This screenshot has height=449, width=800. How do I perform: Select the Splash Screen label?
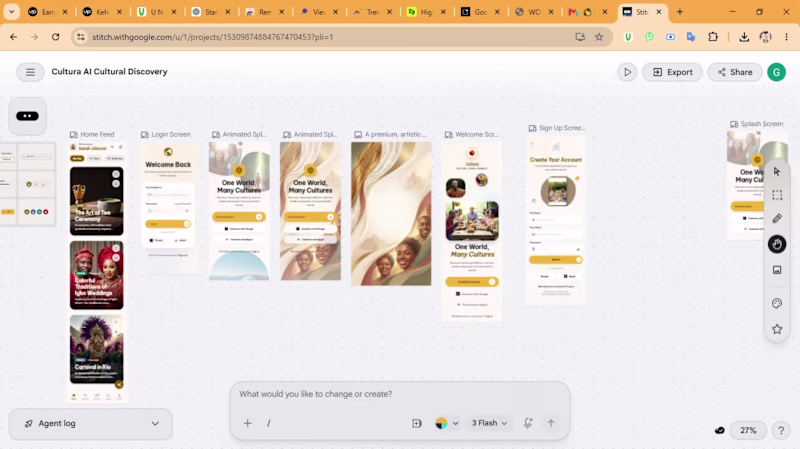point(757,123)
